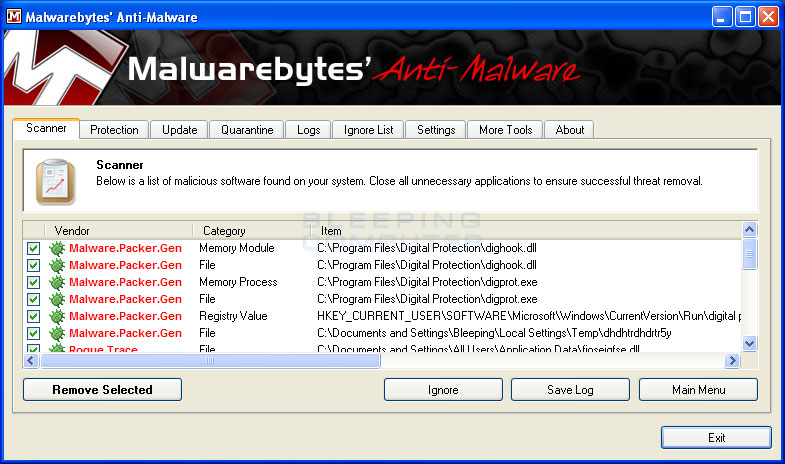Viewport: 785px width, 464px height.
Task: Click the Malwarebytes title bar app icon
Action: tap(14, 17)
